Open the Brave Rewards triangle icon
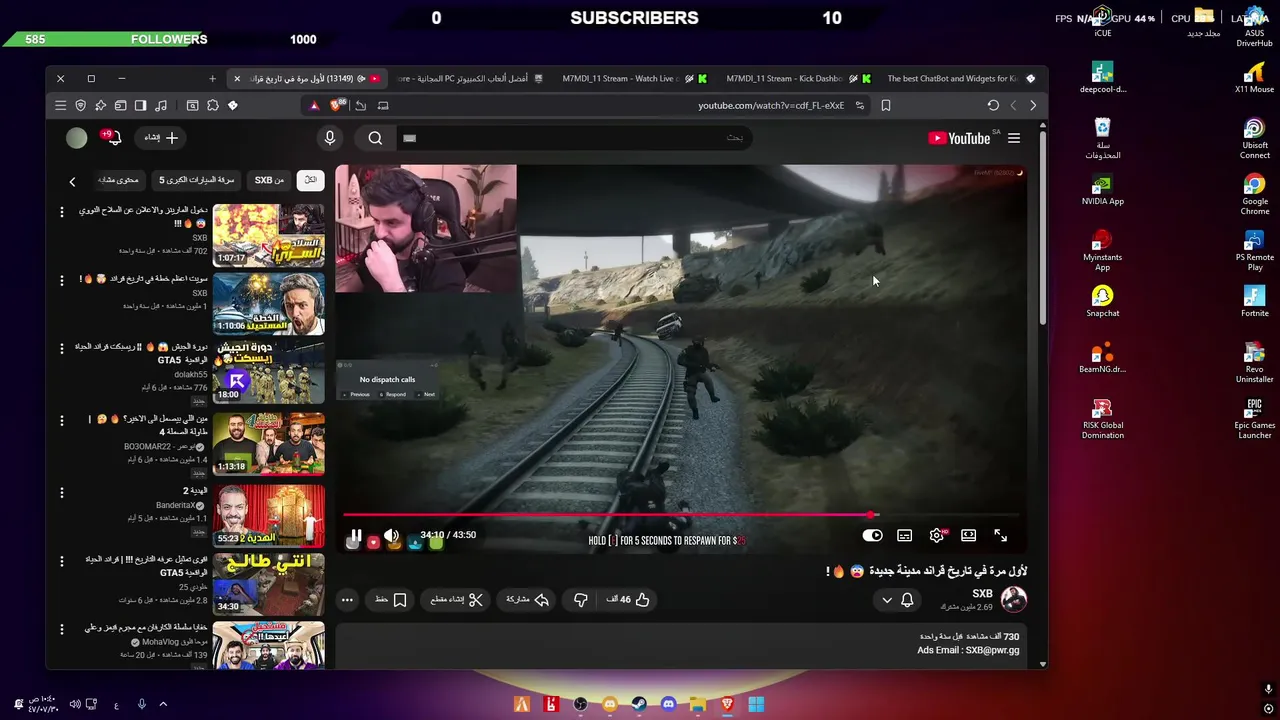This screenshot has width=1280, height=720. [x=314, y=105]
